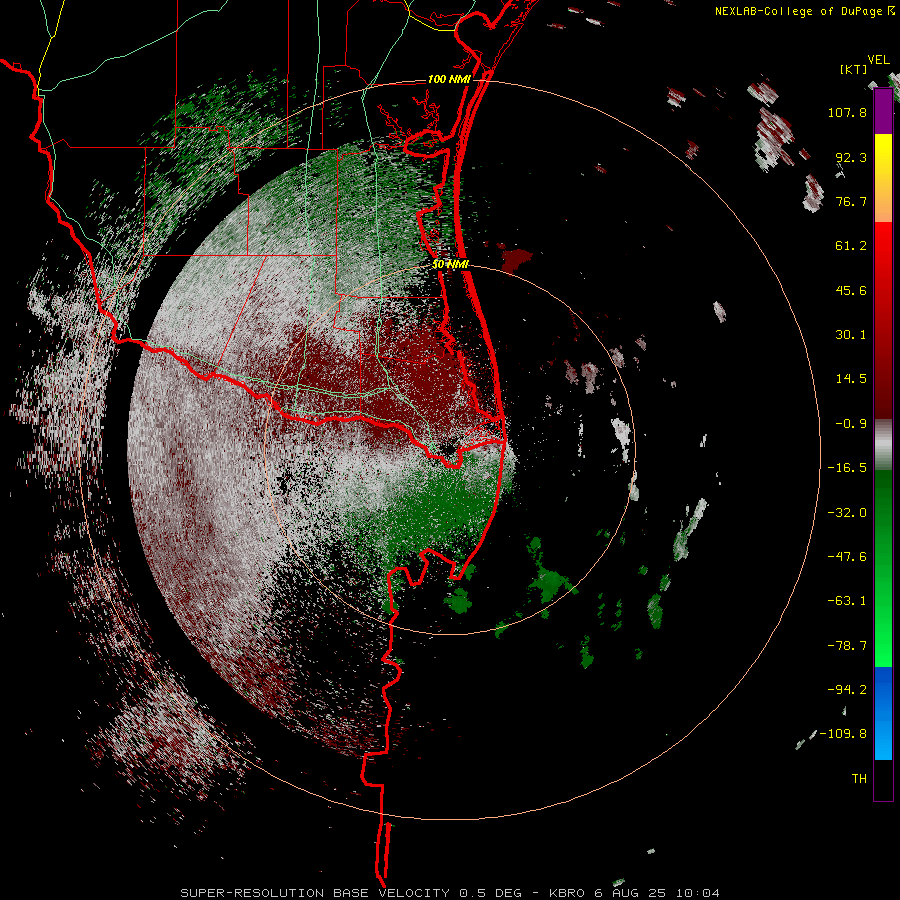
Task: Click the KBRO radar site at map center
Action: coord(448,447)
